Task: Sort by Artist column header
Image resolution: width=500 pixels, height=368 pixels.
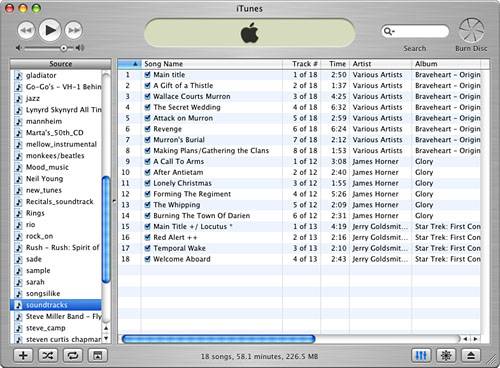Action: pyautogui.click(x=380, y=64)
